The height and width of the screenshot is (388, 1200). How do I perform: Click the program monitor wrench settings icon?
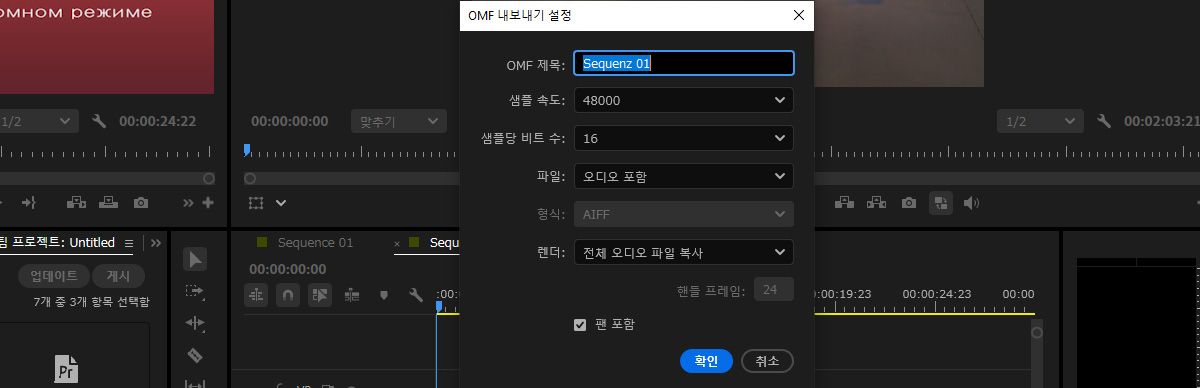[x=1104, y=121]
